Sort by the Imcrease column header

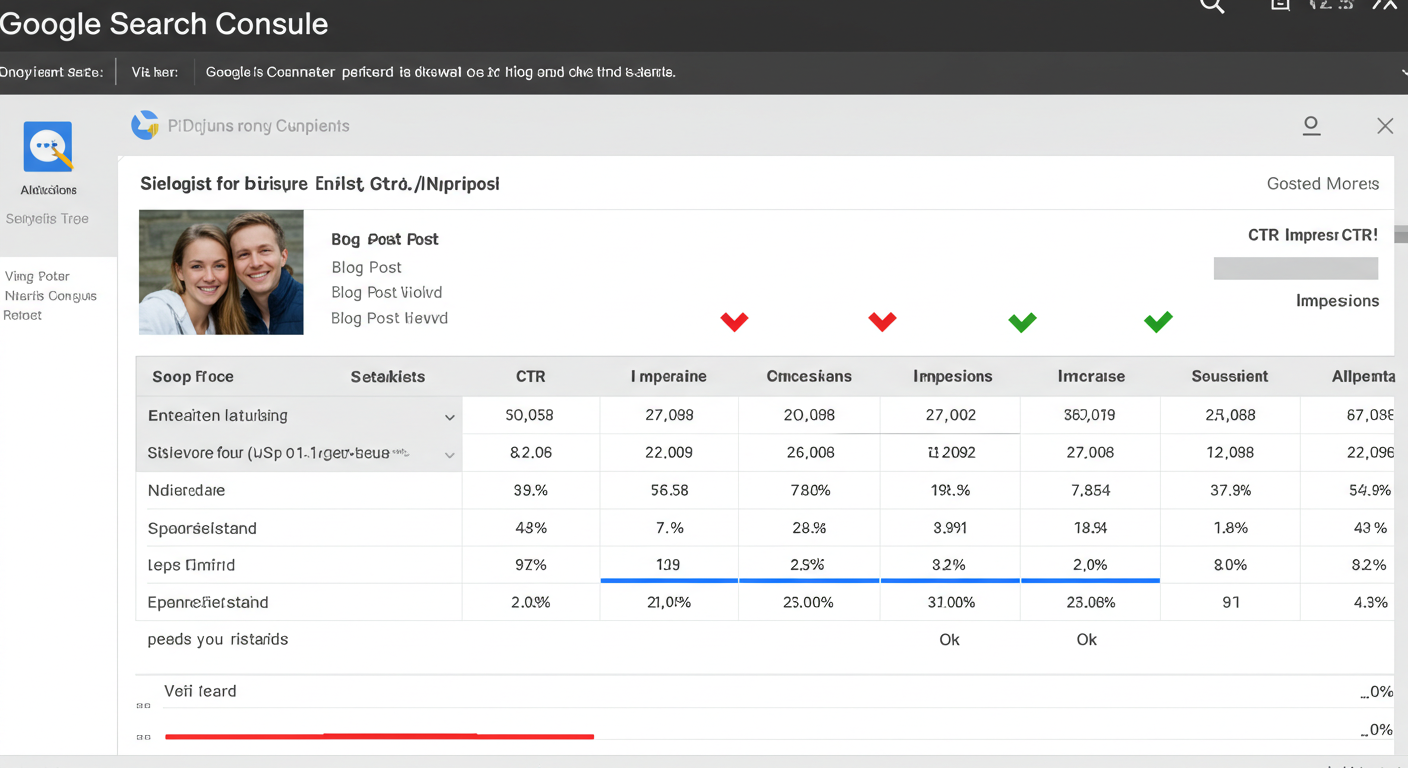[1091, 377]
